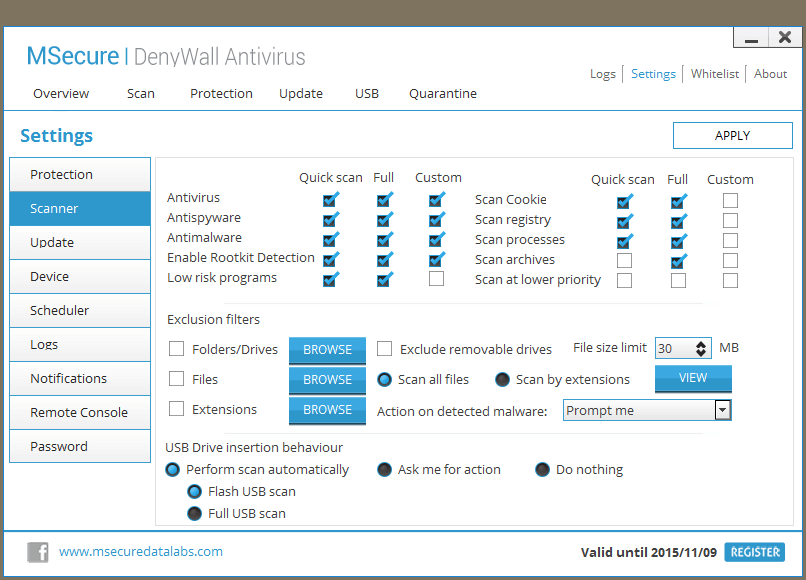806x580 pixels.
Task: Uncheck Antivirus for Quick scan
Action: pos(331,199)
